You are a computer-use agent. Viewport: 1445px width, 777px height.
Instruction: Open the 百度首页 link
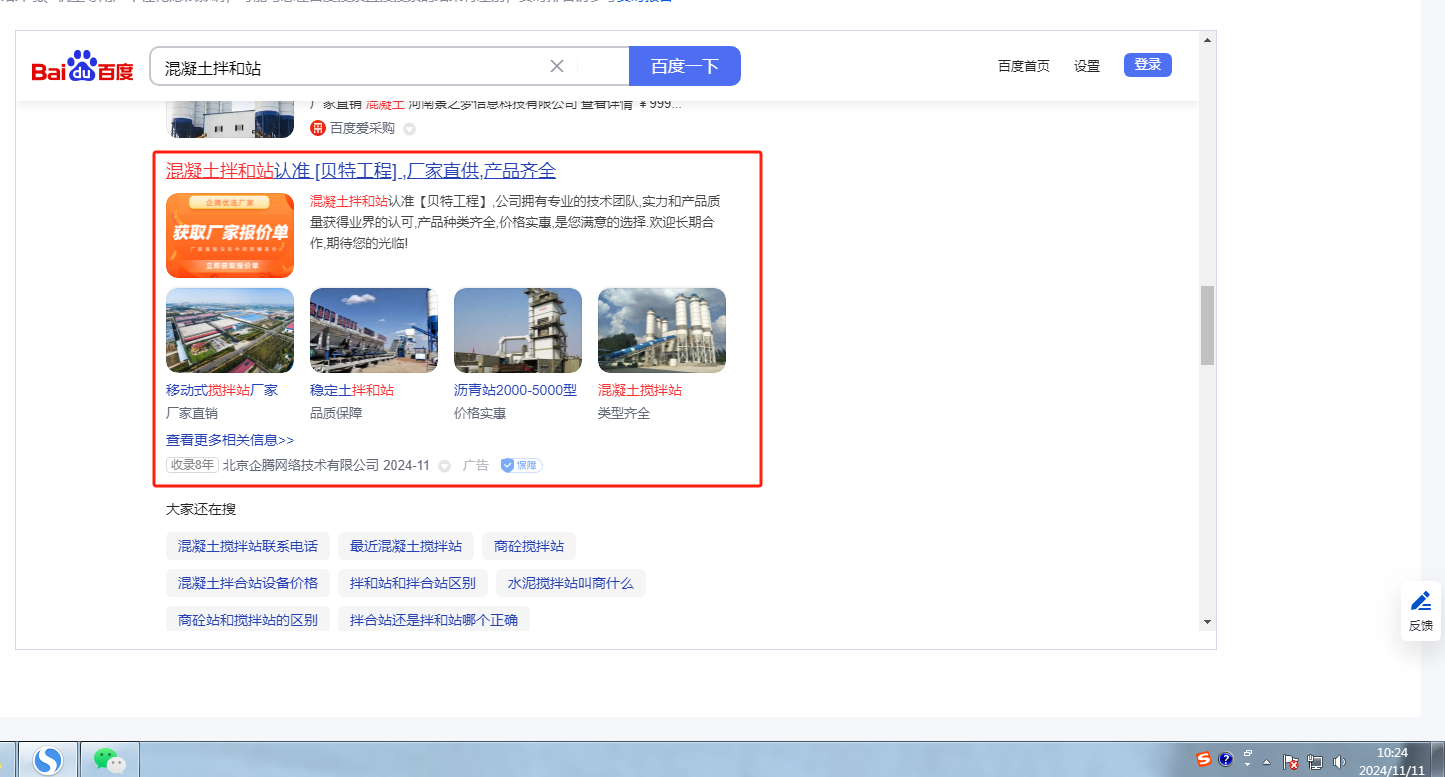tap(1024, 66)
